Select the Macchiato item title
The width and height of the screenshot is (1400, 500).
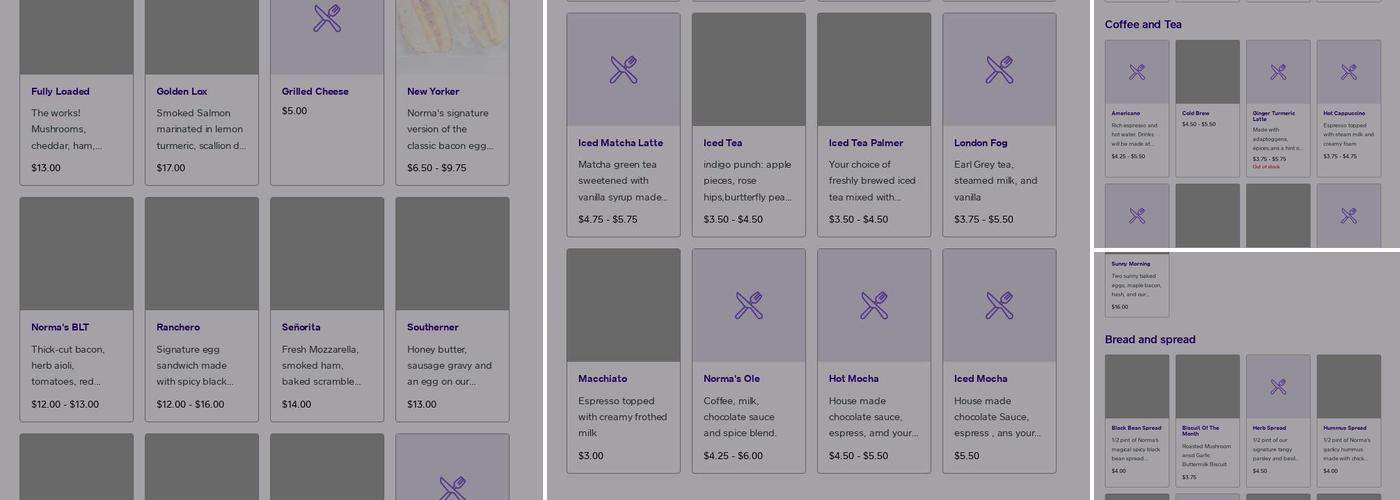[x=603, y=379]
